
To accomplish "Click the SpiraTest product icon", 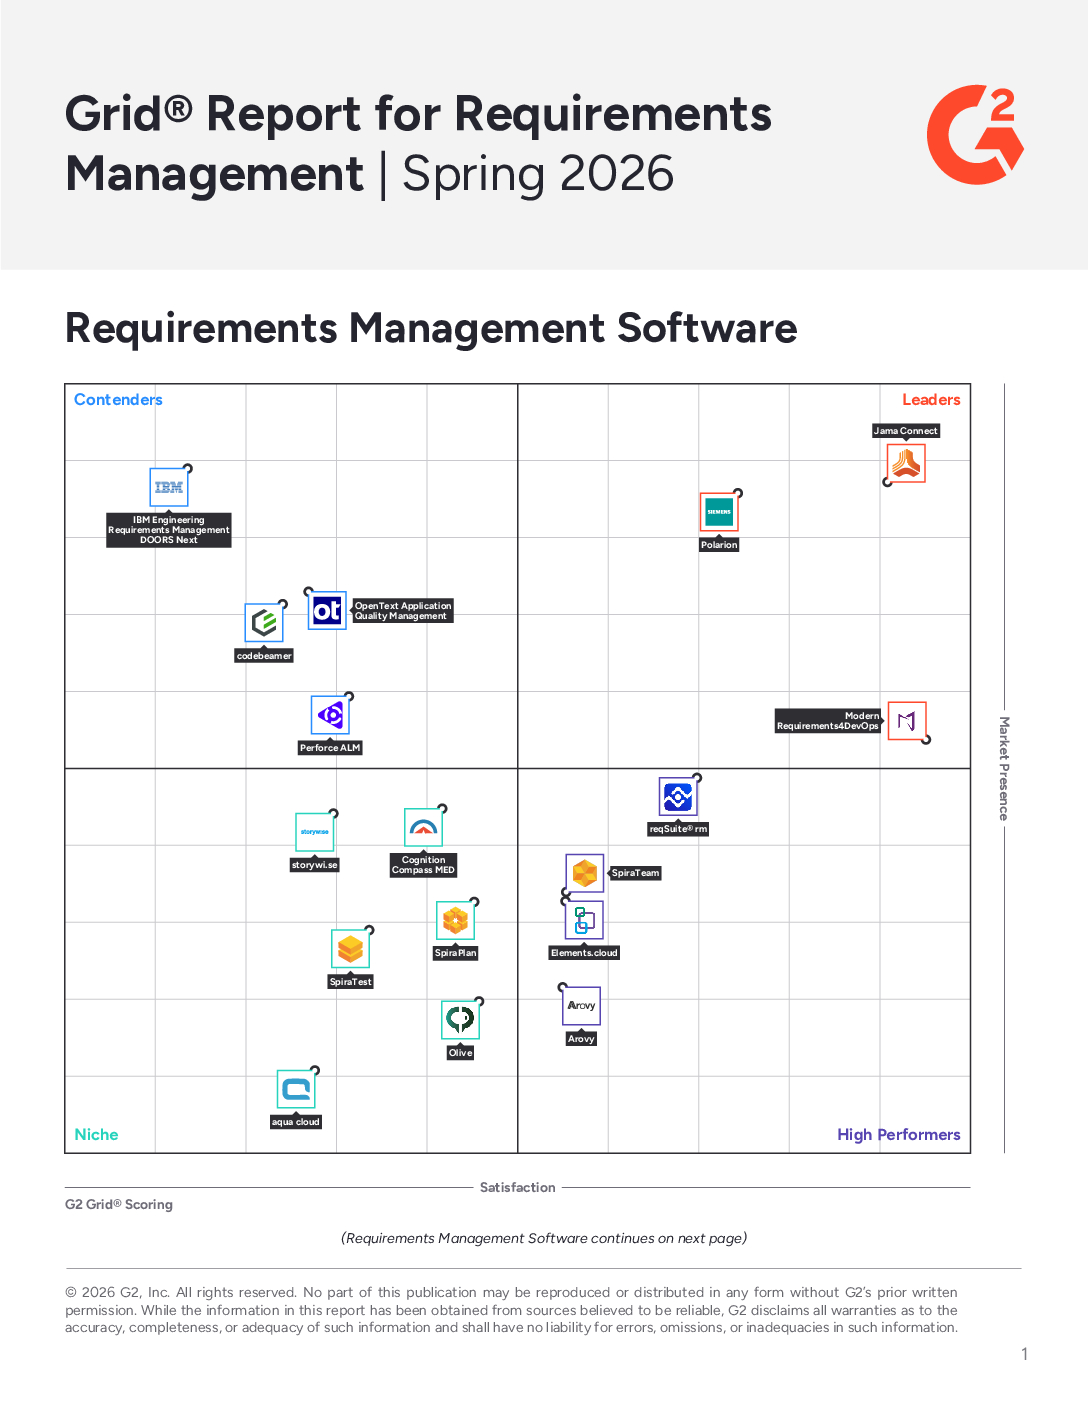I will (350, 949).
